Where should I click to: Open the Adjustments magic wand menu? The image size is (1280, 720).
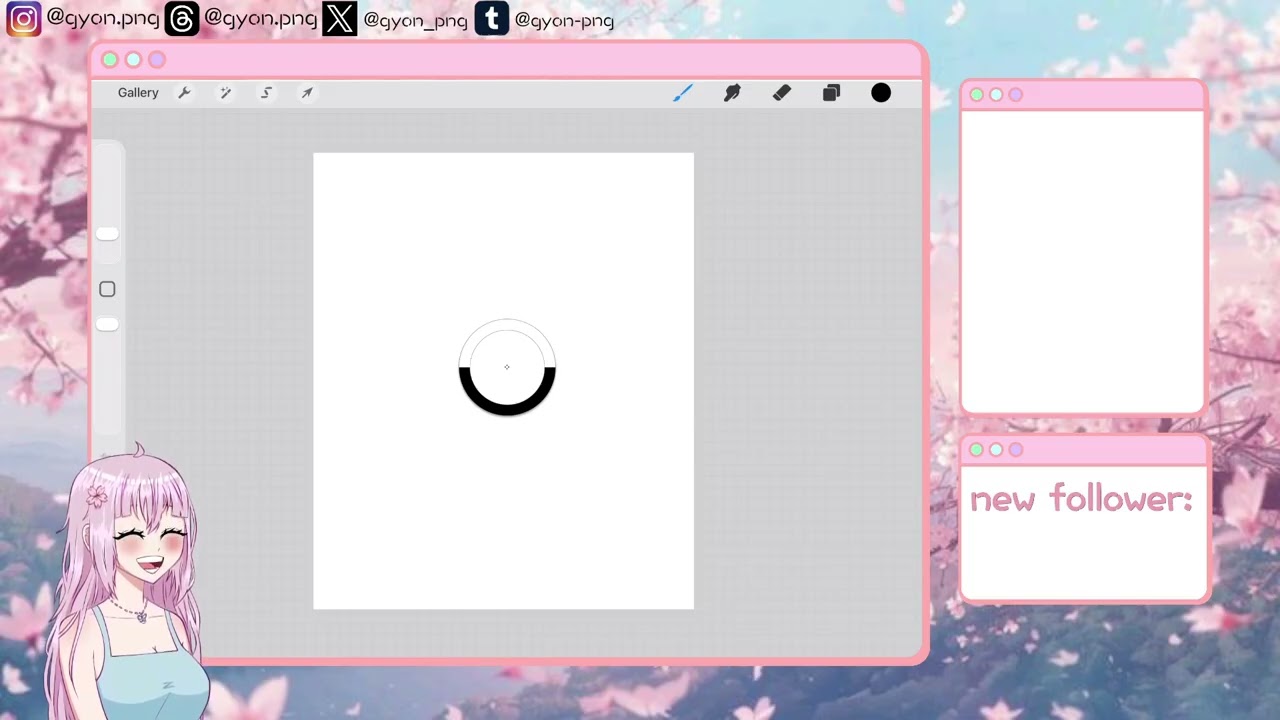(x=225, y=92)
